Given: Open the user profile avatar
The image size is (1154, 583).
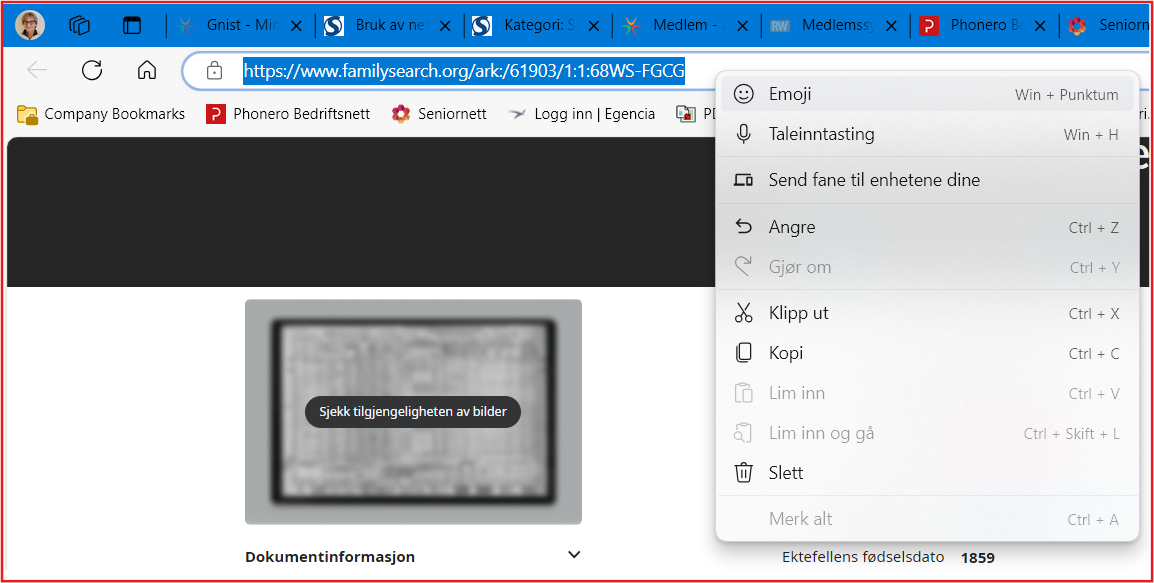Looking at the screenshot, I should pyautogui.click(x=30, y=25).
